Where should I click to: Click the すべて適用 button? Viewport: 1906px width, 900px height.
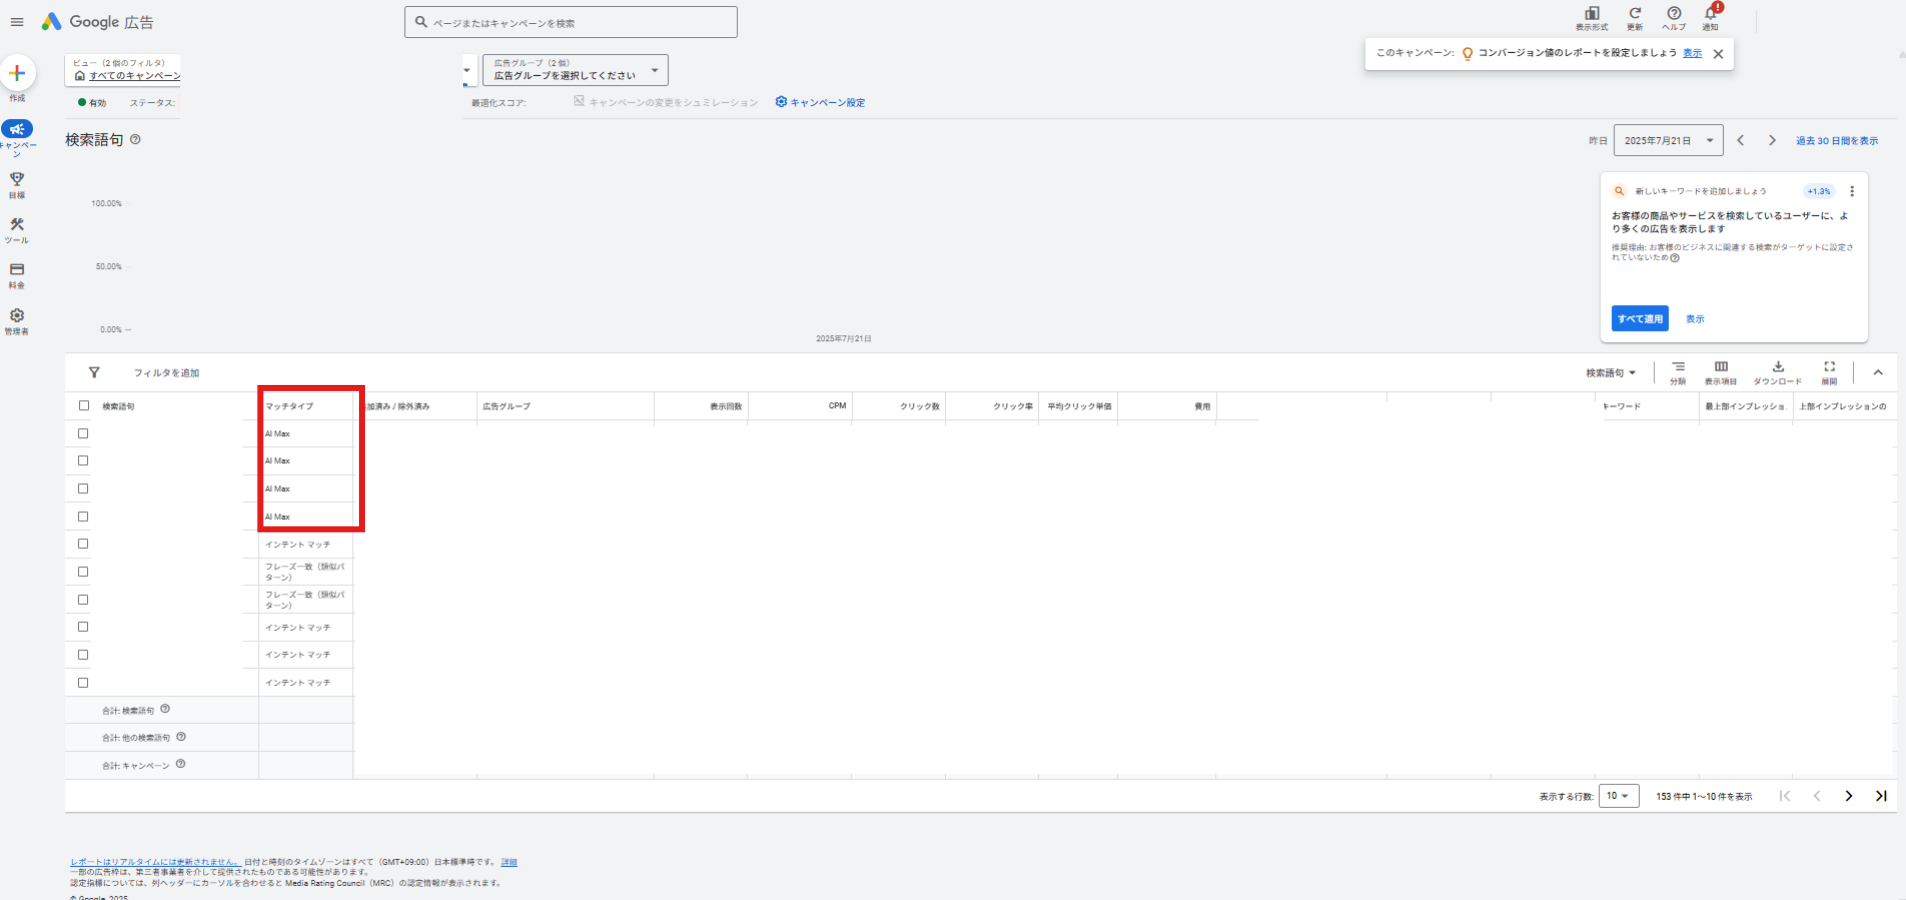pos(1640,319)
